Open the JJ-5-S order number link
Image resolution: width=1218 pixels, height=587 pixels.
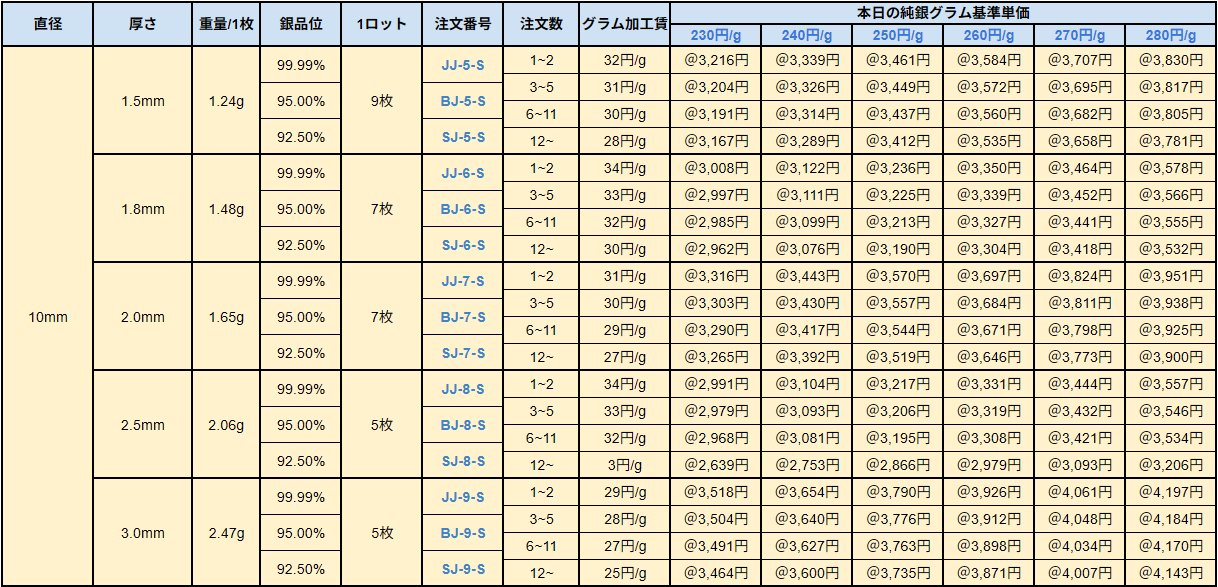tap(463, 65)
